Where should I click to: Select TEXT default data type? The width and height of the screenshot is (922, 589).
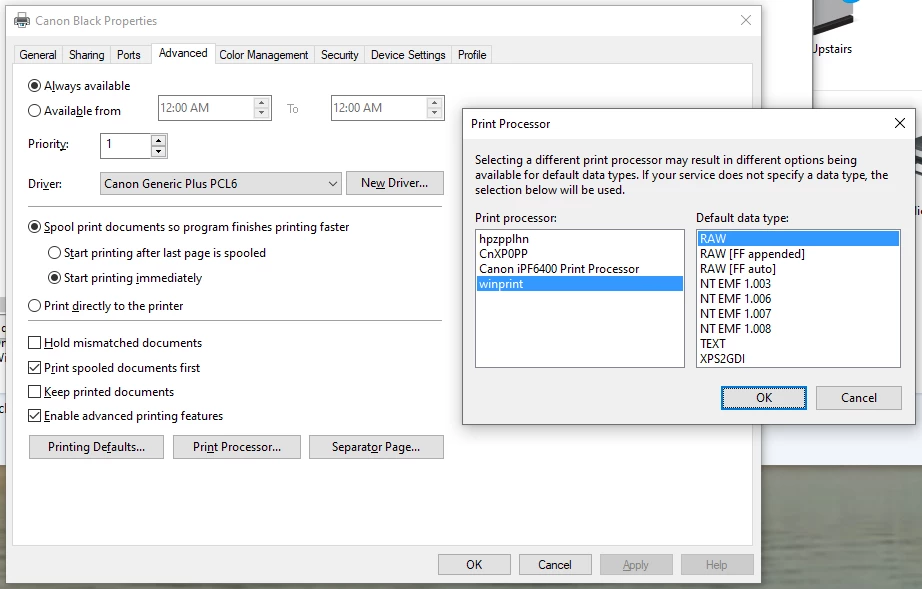(x=798, y=343)
